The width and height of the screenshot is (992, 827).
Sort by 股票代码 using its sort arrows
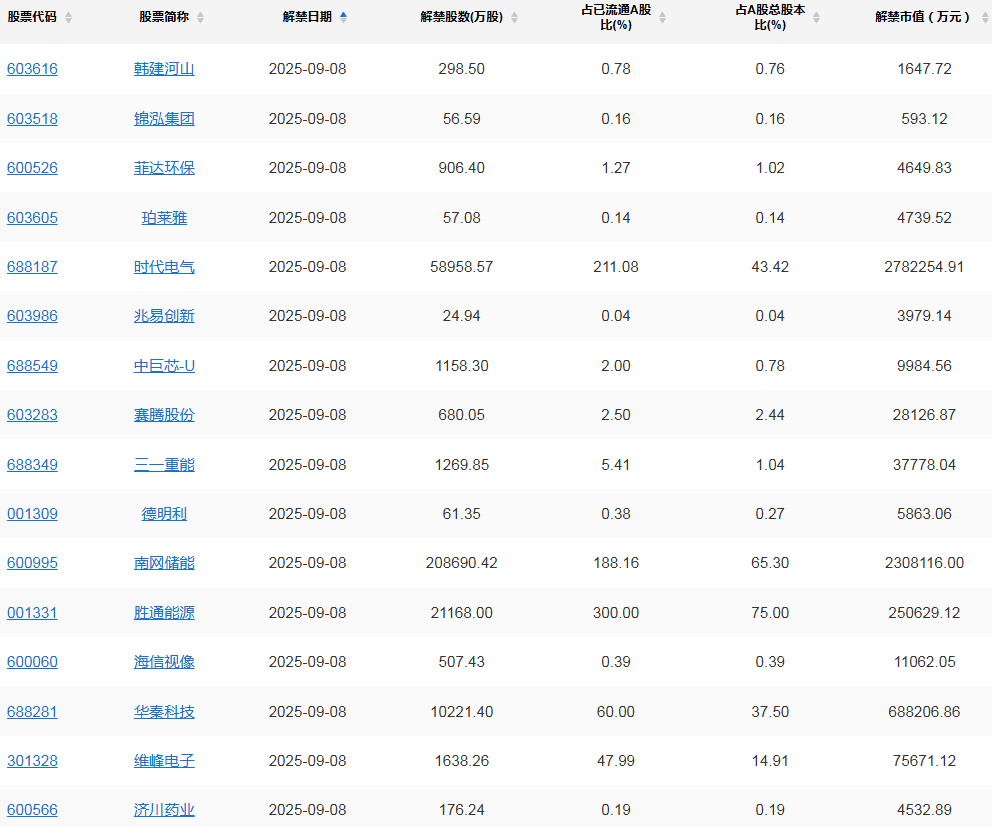[x=68, y=17]
